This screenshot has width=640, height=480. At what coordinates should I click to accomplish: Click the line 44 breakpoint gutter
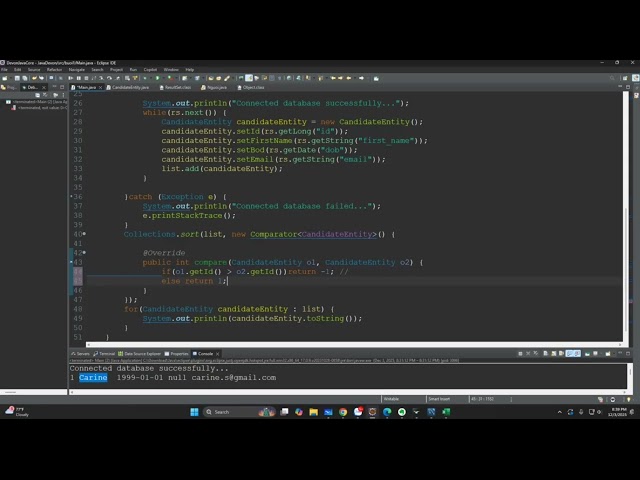(x=72, y=271)
